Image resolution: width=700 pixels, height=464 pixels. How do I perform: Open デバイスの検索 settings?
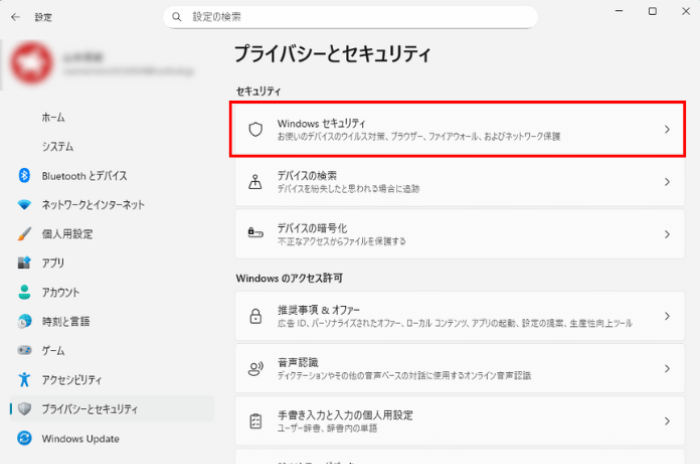click(x=460, y=182)
